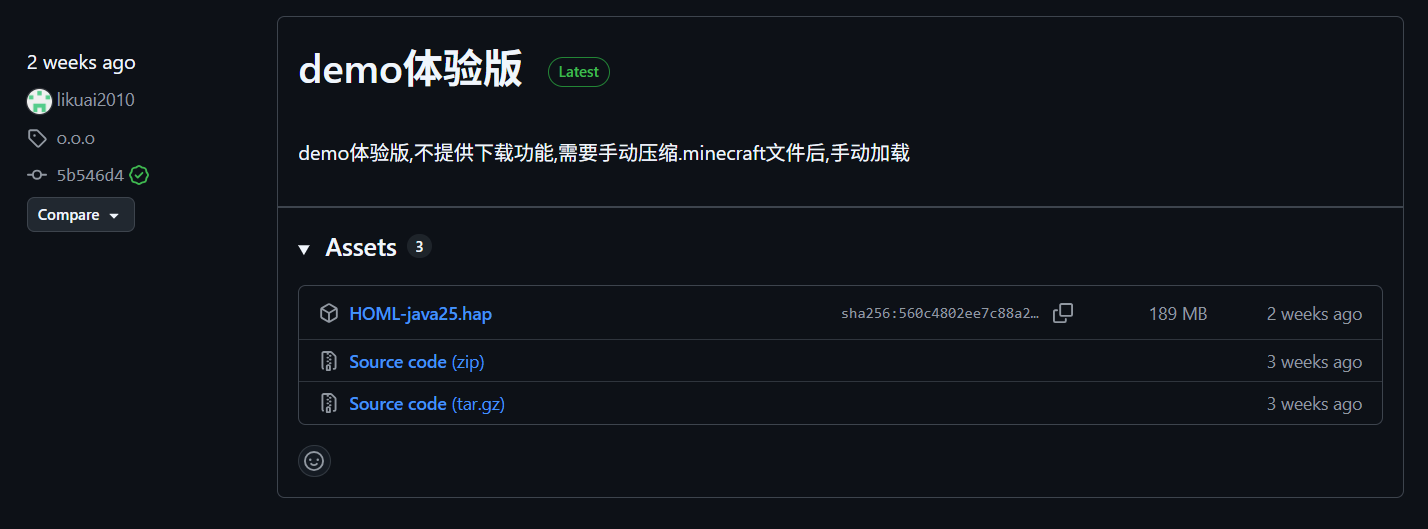This screenshot has width=1428, height=529.
Task: Open the add reaction smiley button
Action: click(x=314, y=461)
